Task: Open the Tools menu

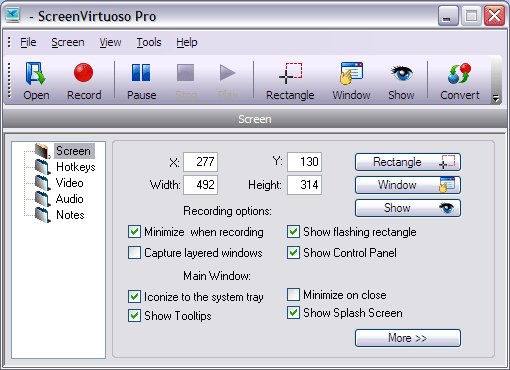Action: coord(149,42)
